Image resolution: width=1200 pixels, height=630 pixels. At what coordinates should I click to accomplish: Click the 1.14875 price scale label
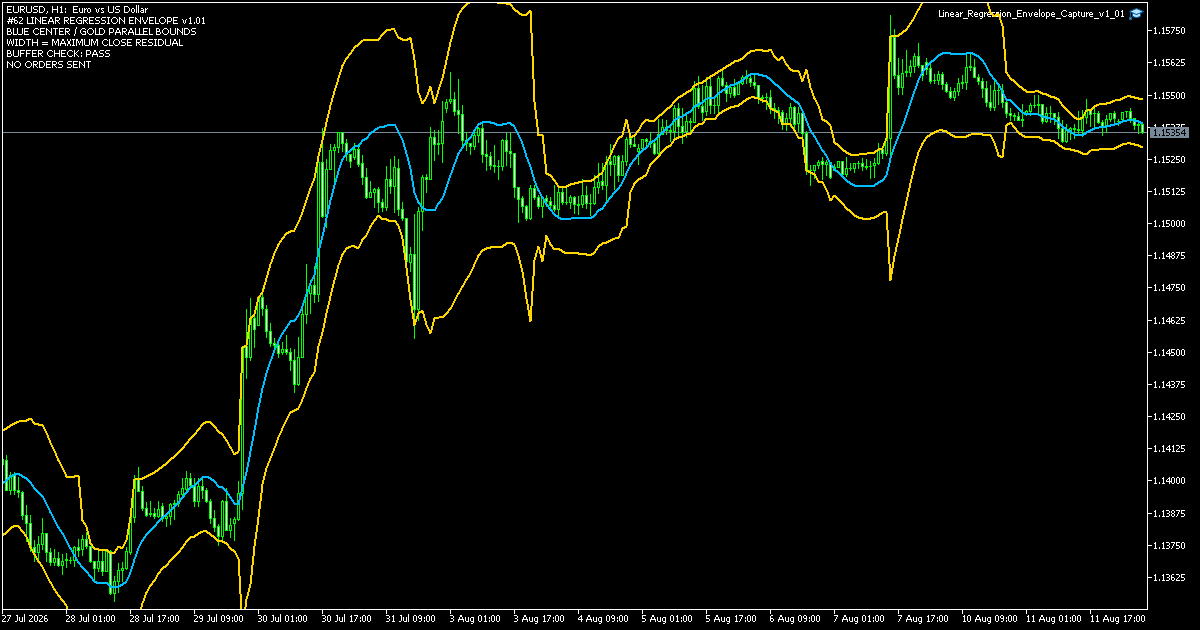click(x=1169, y=256)
